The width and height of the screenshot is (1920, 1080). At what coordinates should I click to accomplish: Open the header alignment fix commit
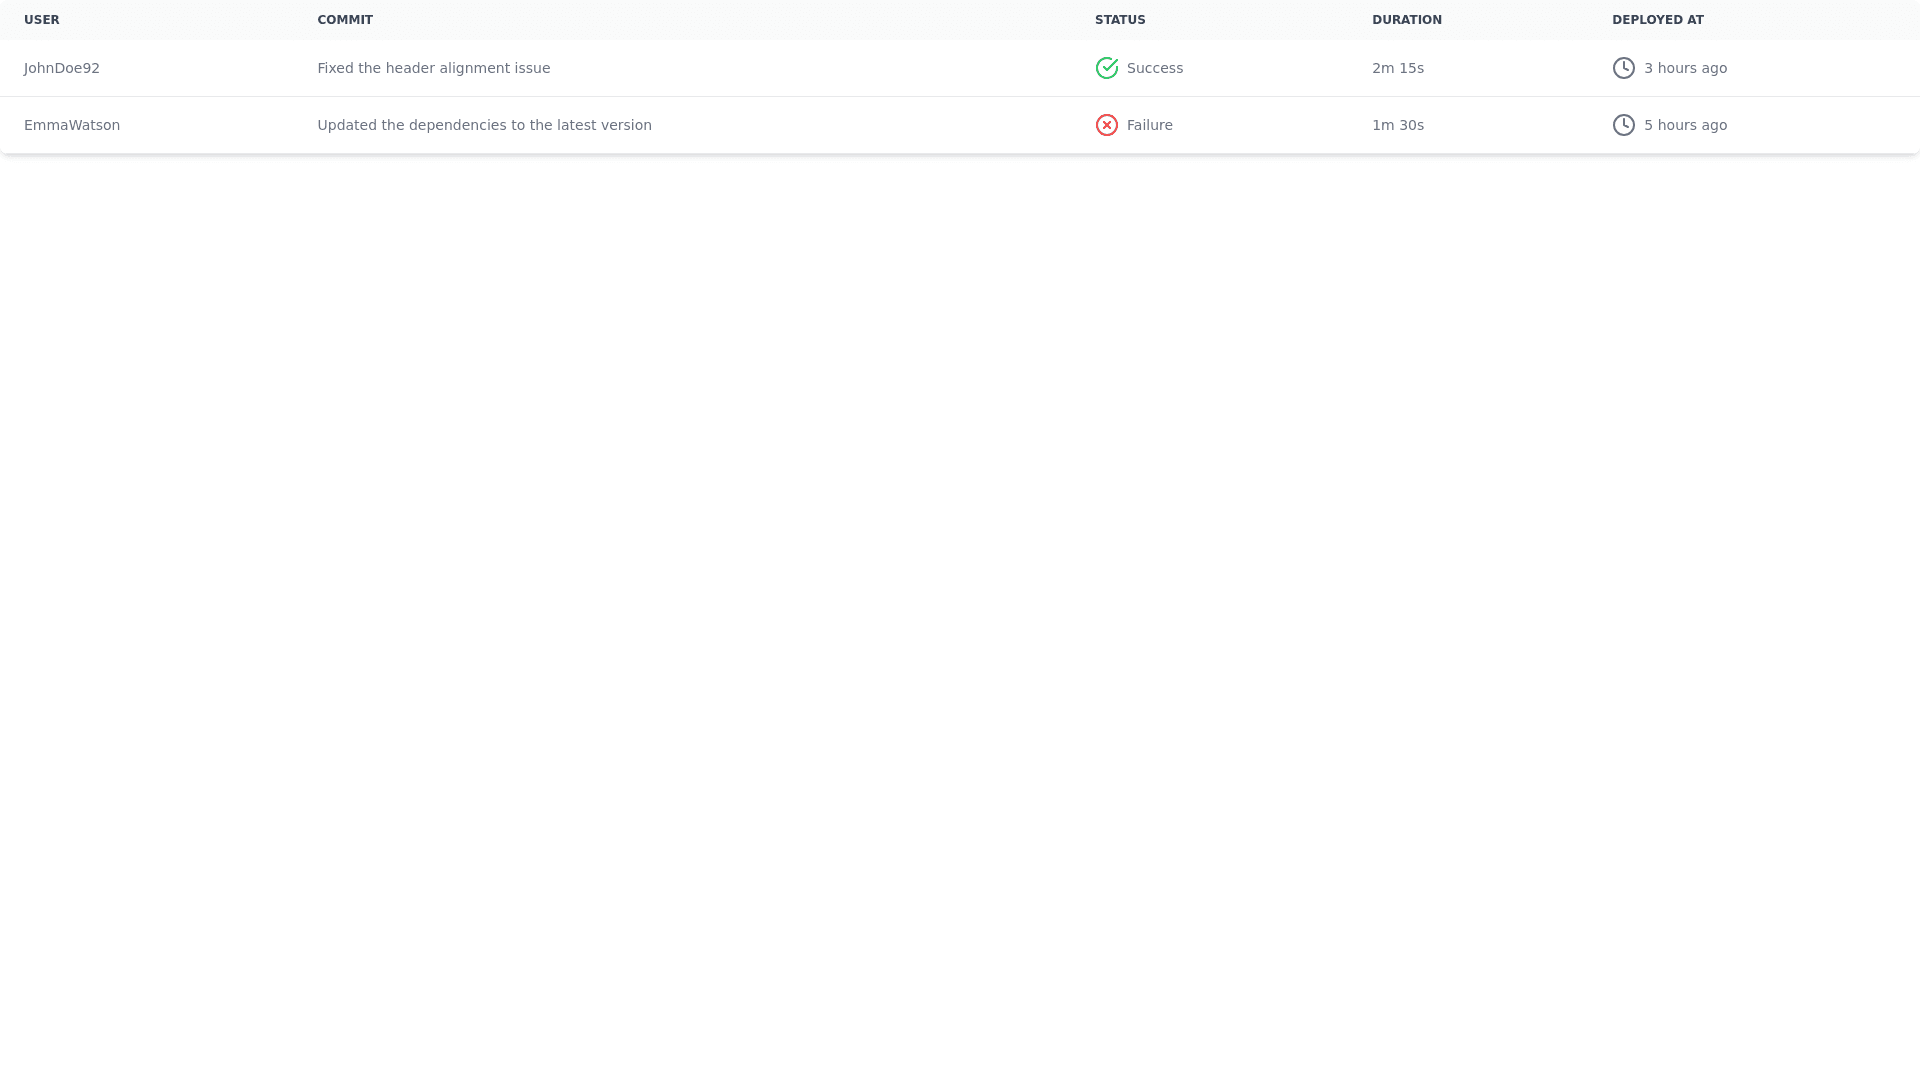(433, 68)
